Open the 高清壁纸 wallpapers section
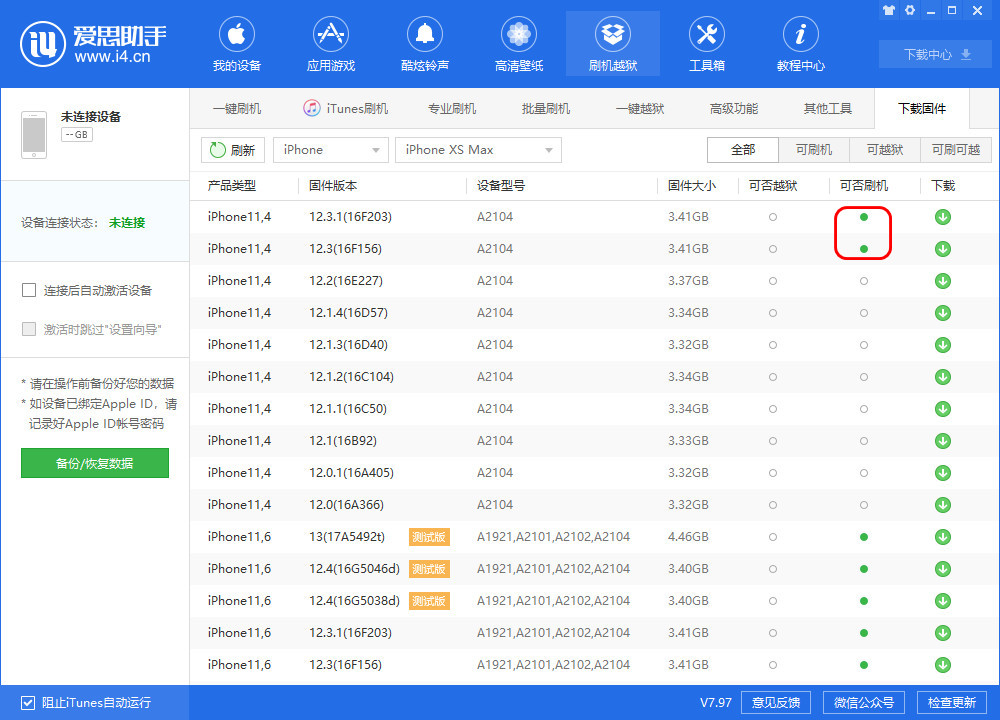Viewport: 1000px width, 720px height. 519,46
